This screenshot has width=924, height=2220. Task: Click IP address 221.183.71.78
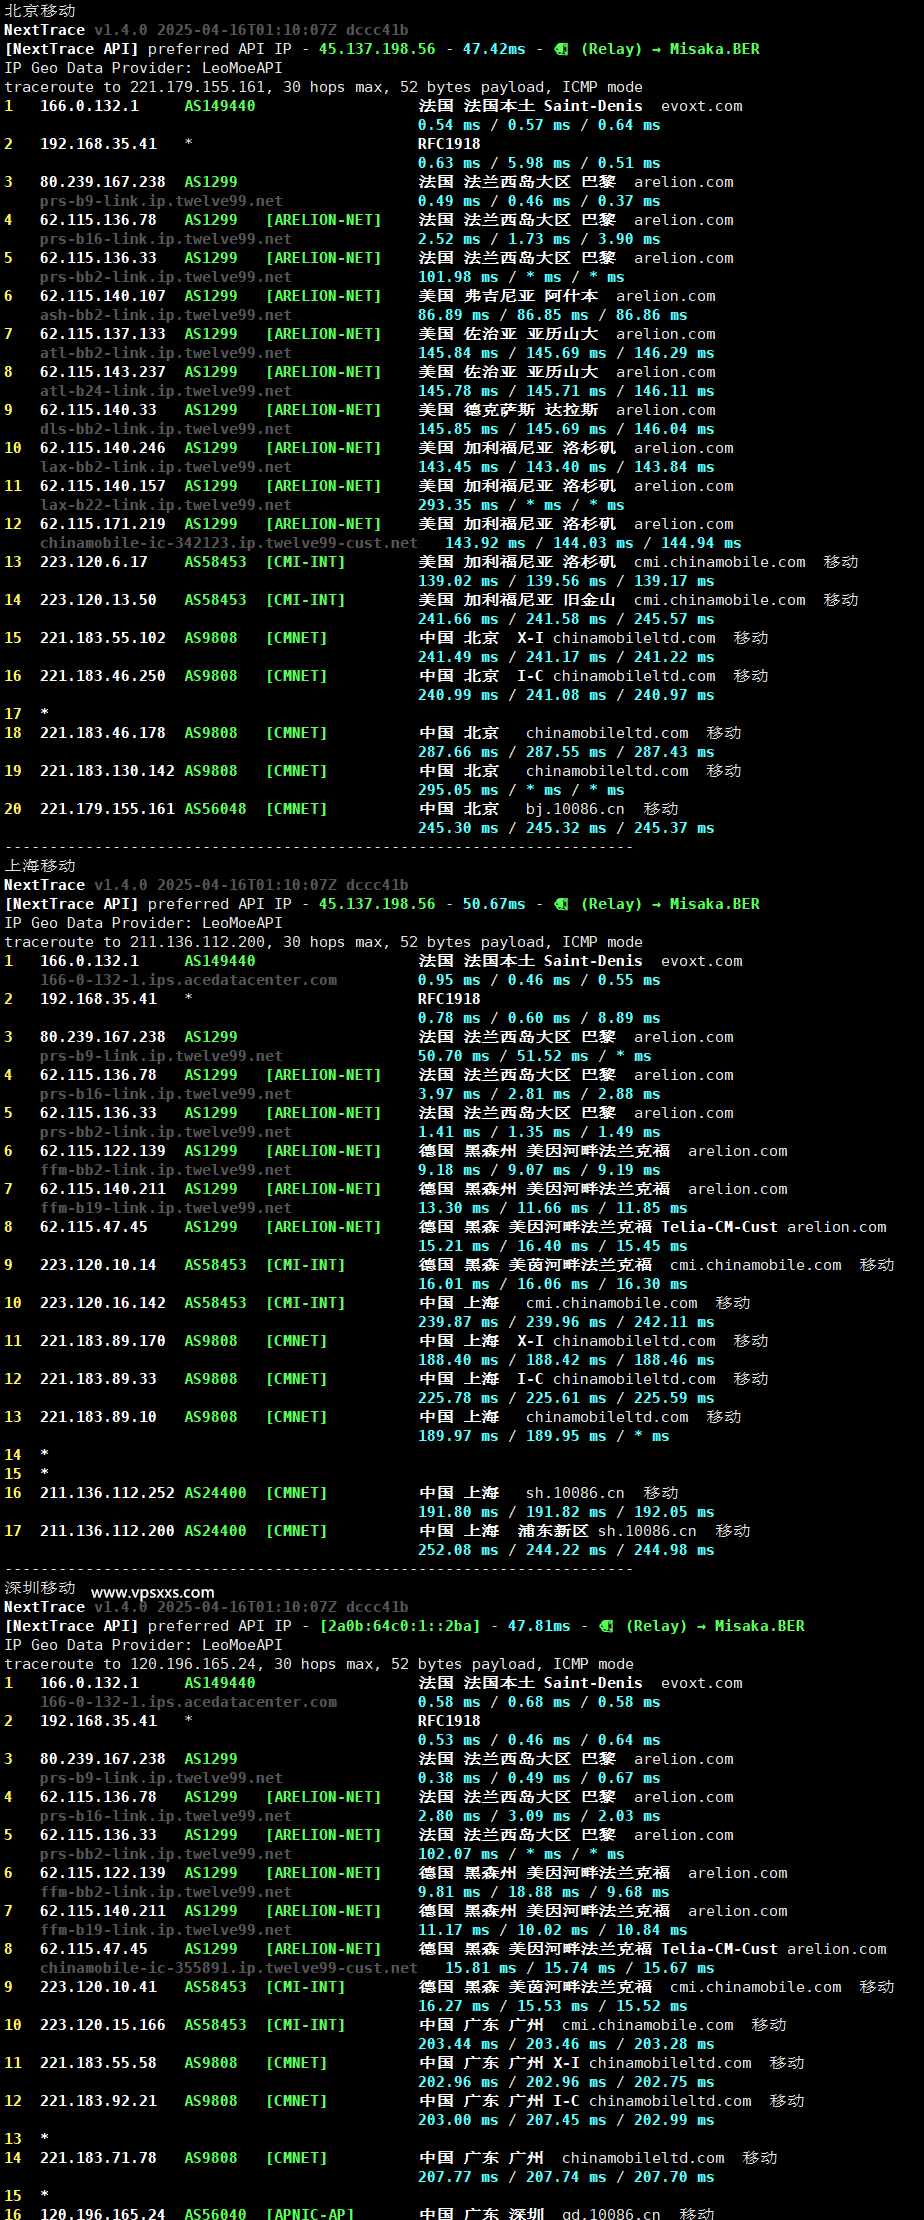click(x=99, y=2158)
